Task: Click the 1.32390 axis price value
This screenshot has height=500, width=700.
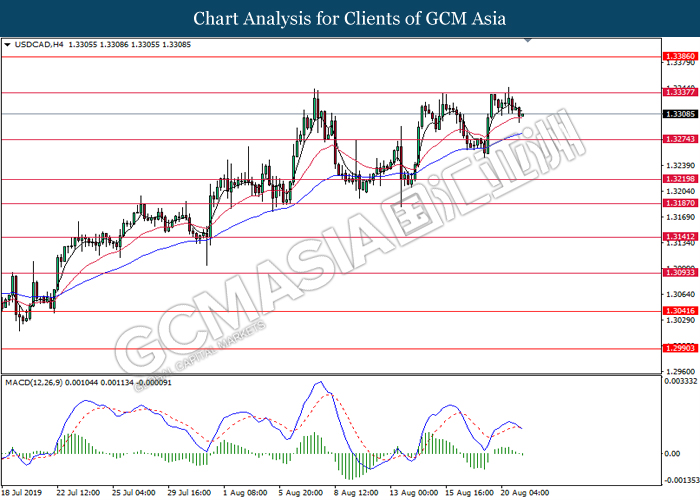Action: pyautogui.click(x=680, y=166)
